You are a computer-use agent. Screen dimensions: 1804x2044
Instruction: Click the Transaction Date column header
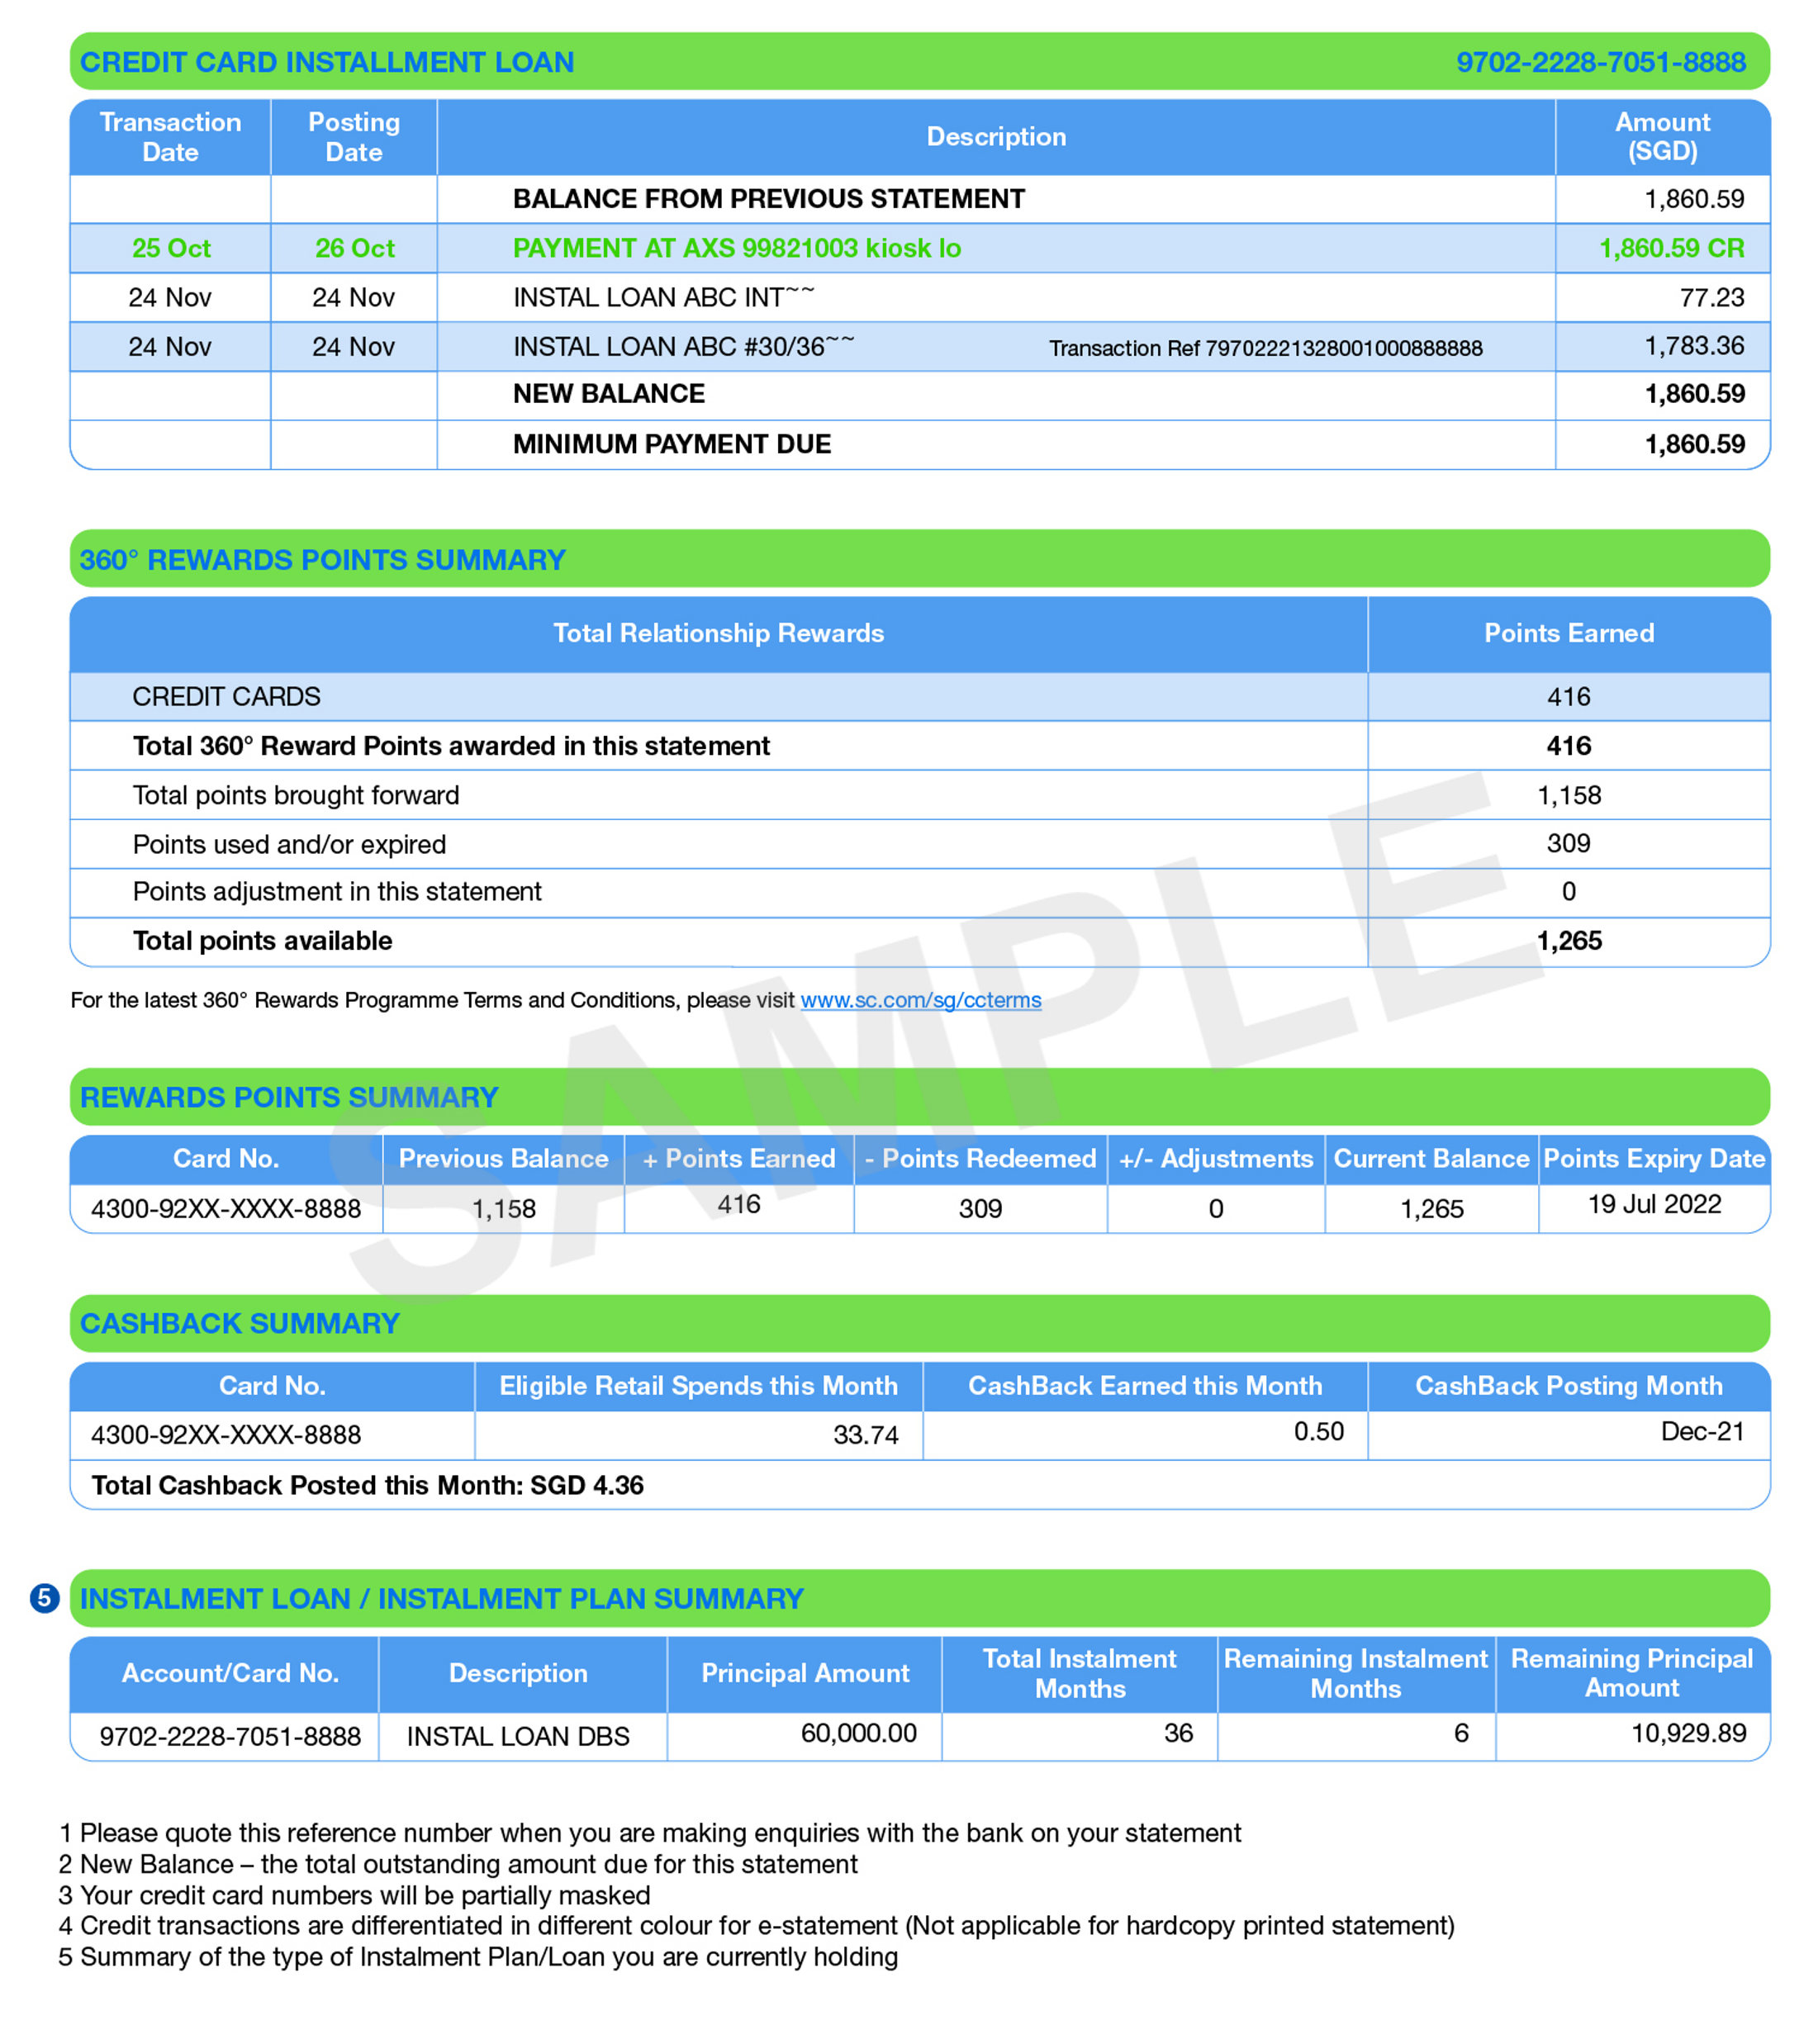[170, 137]
